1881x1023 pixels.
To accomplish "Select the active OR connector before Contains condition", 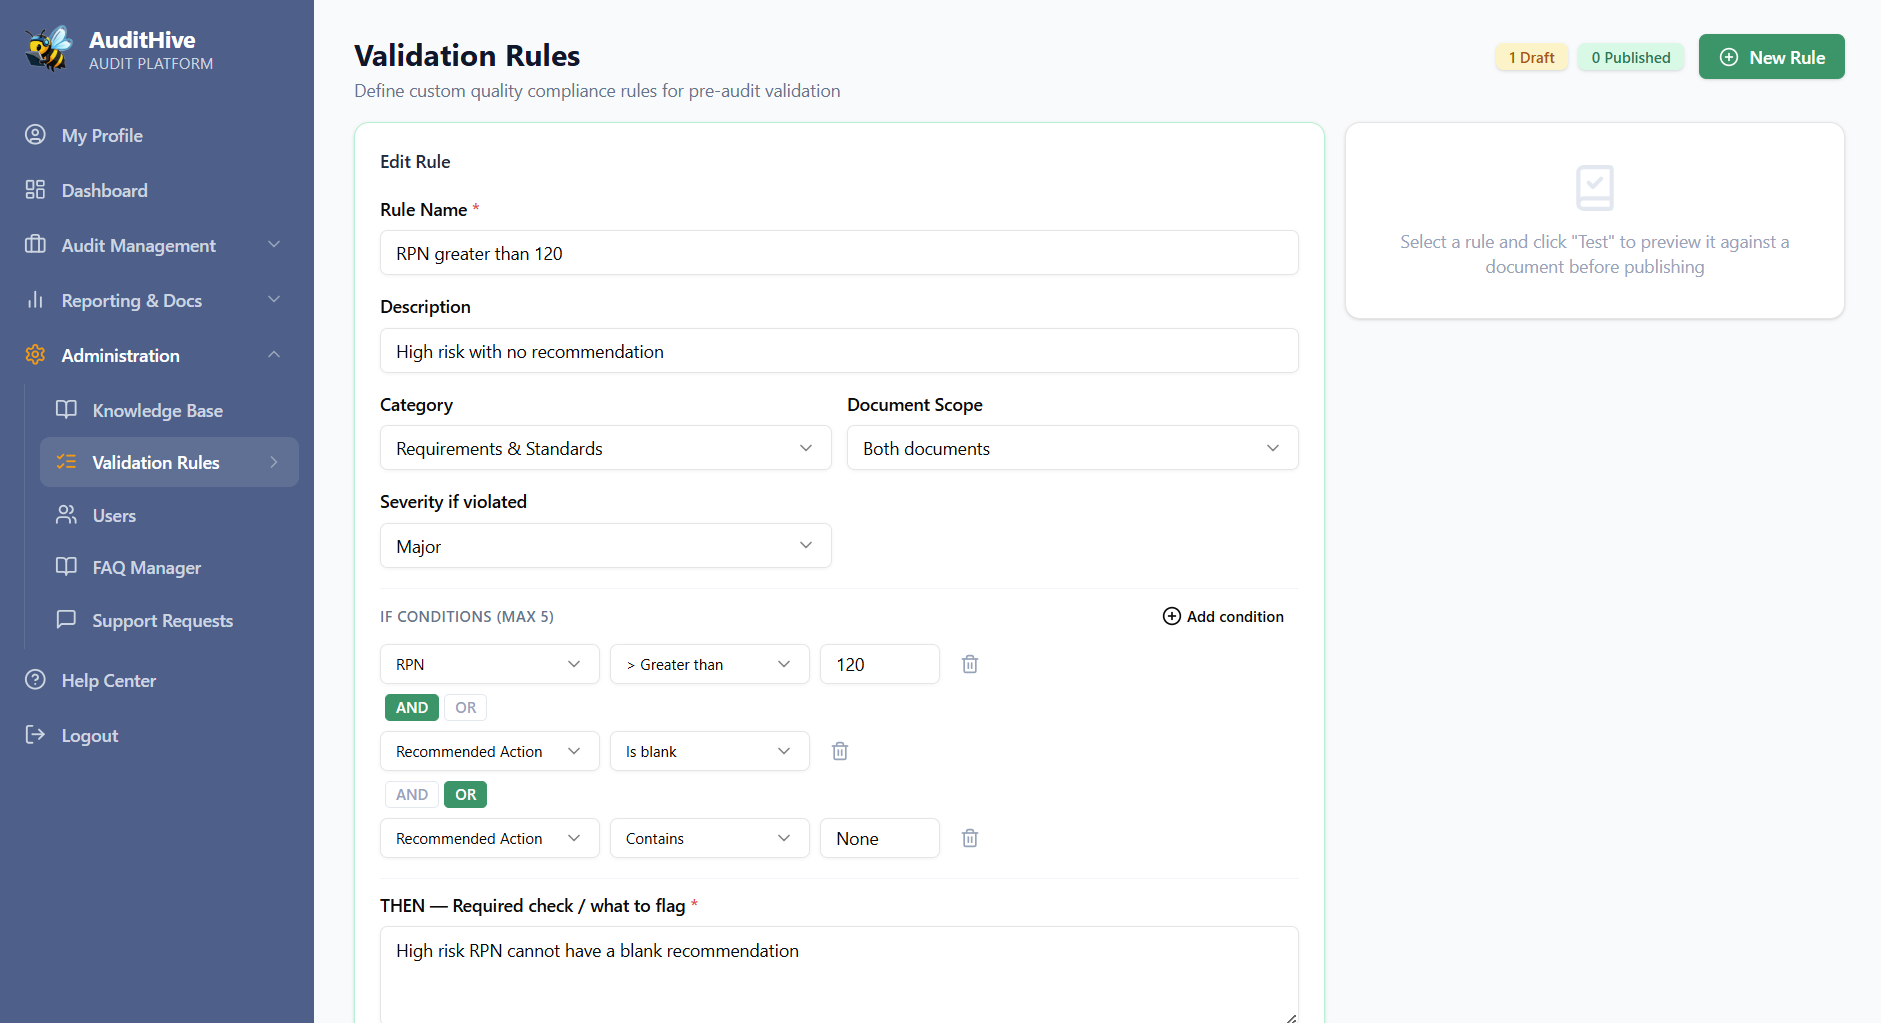I will click(x=465, y=794).
